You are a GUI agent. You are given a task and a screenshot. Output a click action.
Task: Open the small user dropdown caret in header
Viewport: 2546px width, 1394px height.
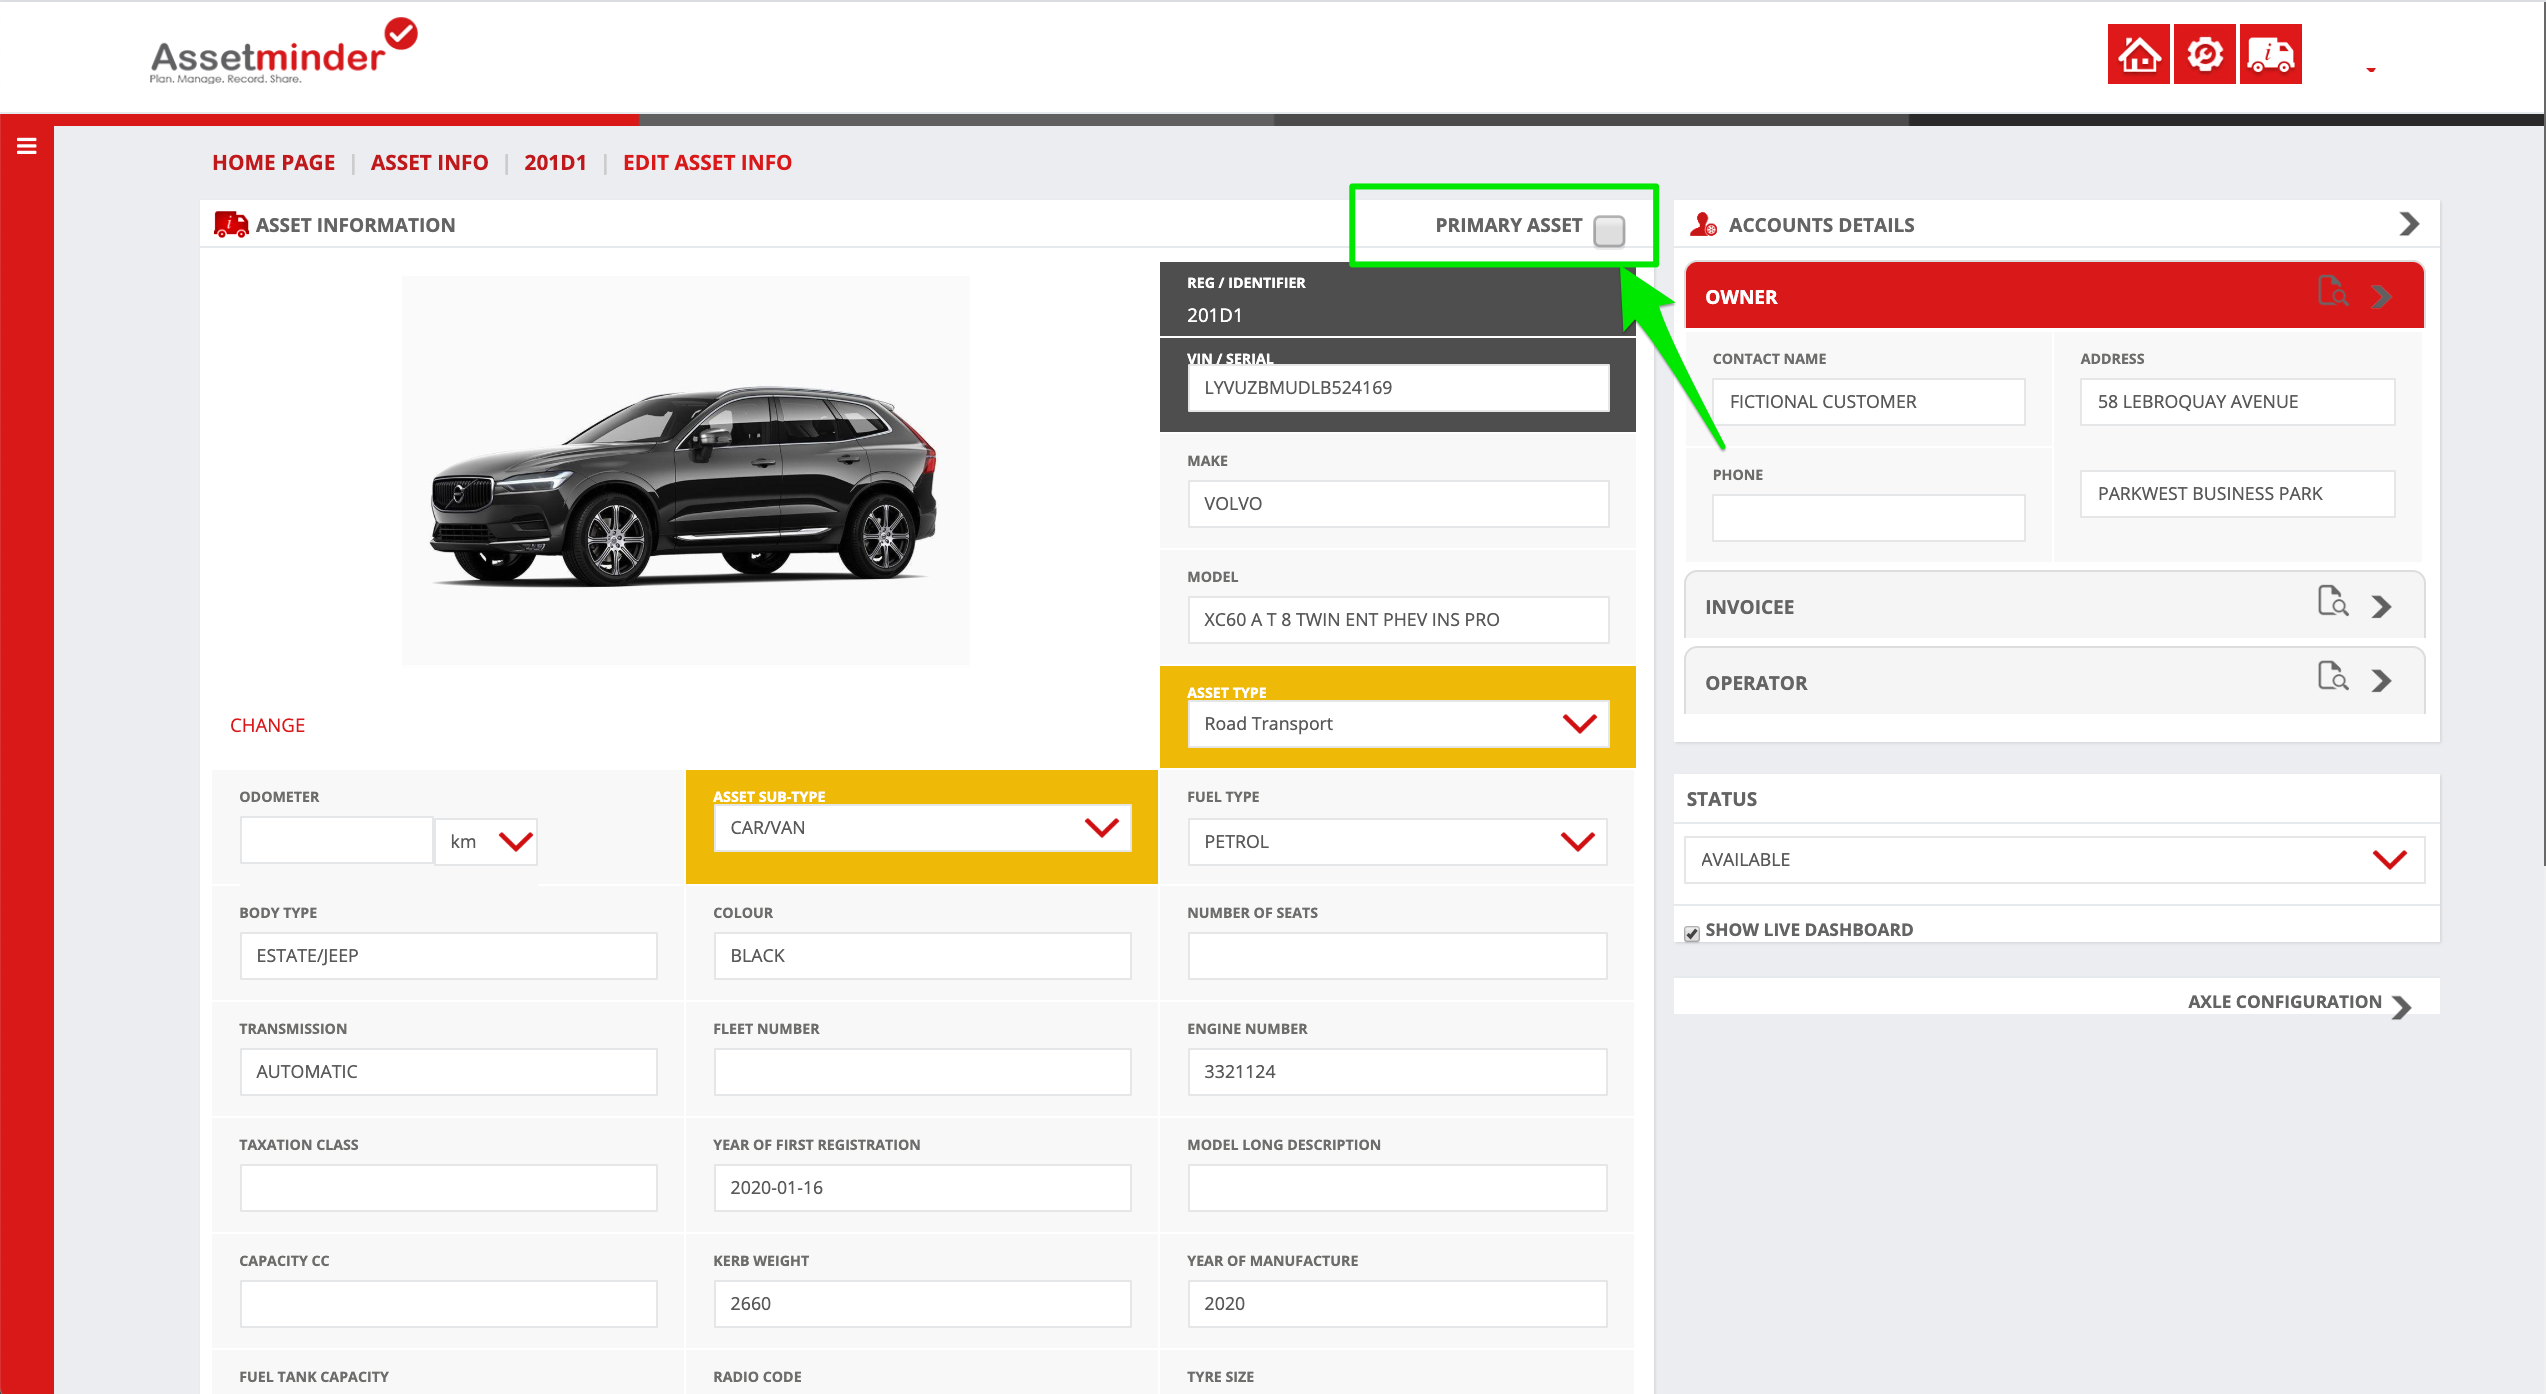tap(2371, 70)
